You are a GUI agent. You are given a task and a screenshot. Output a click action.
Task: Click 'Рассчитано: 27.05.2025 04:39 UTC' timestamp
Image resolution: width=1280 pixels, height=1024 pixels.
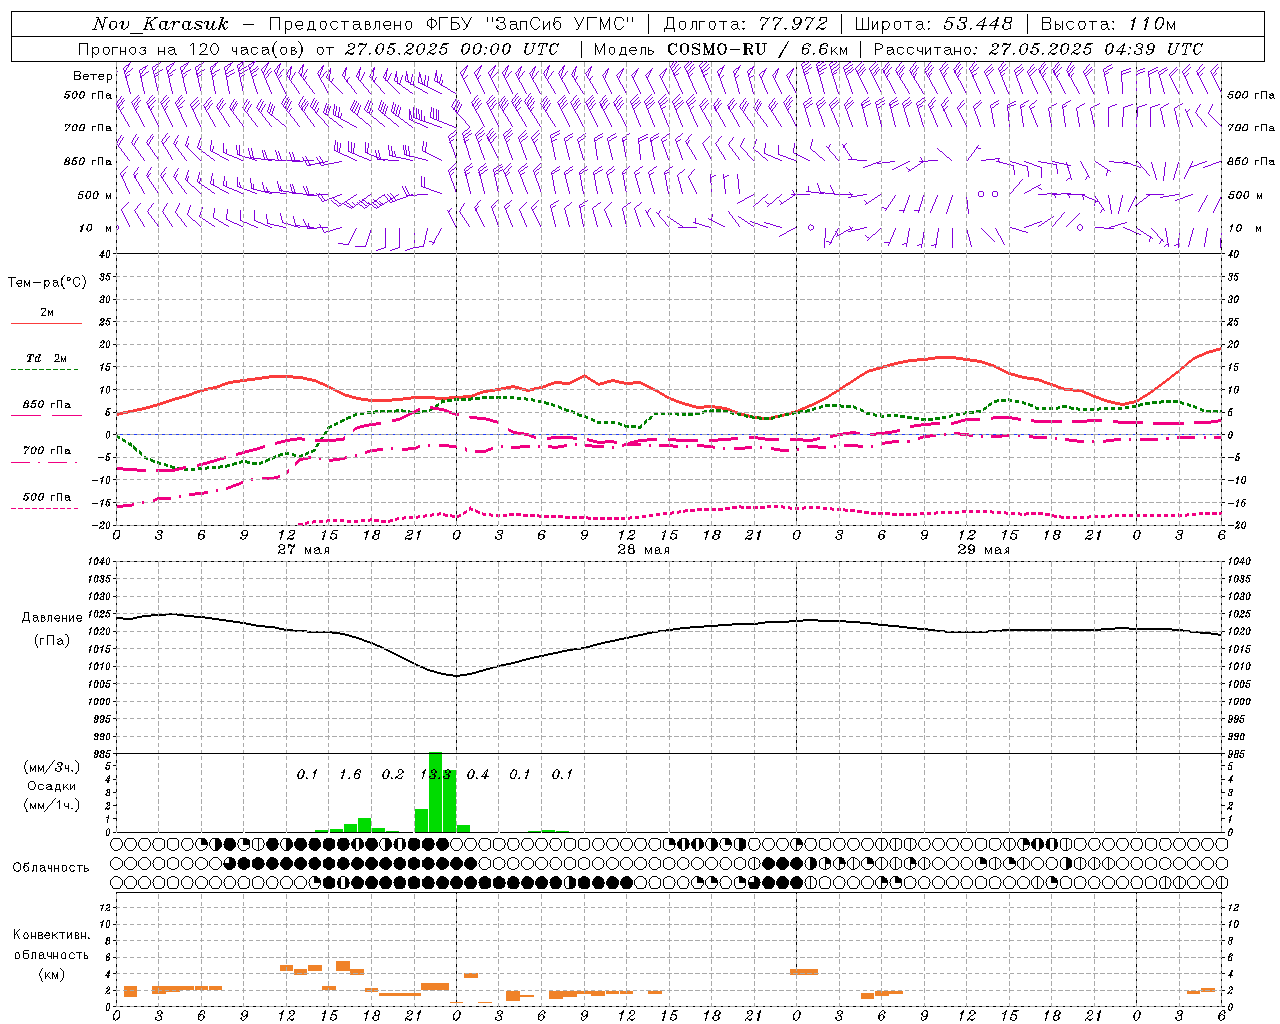(1038, 49)
